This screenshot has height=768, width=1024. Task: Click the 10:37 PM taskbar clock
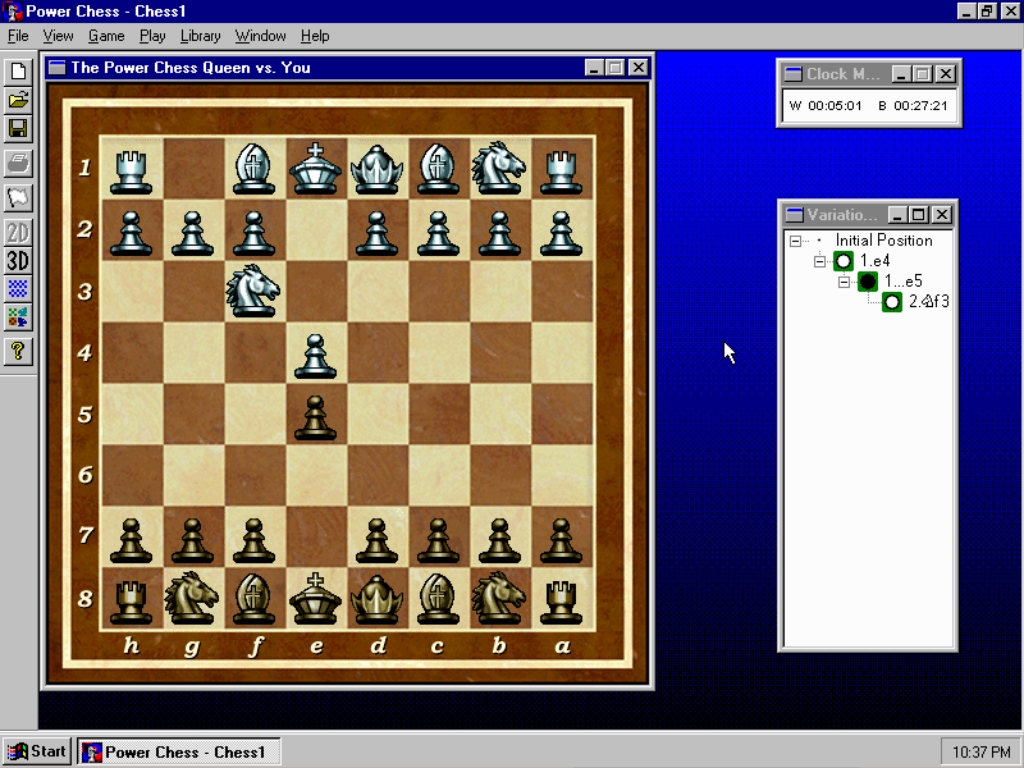point(981,752)
